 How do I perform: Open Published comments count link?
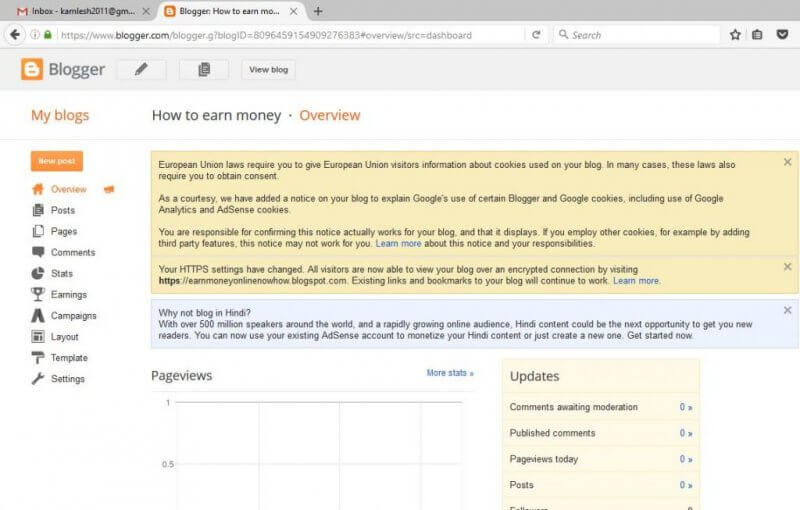tap(686, 433)
